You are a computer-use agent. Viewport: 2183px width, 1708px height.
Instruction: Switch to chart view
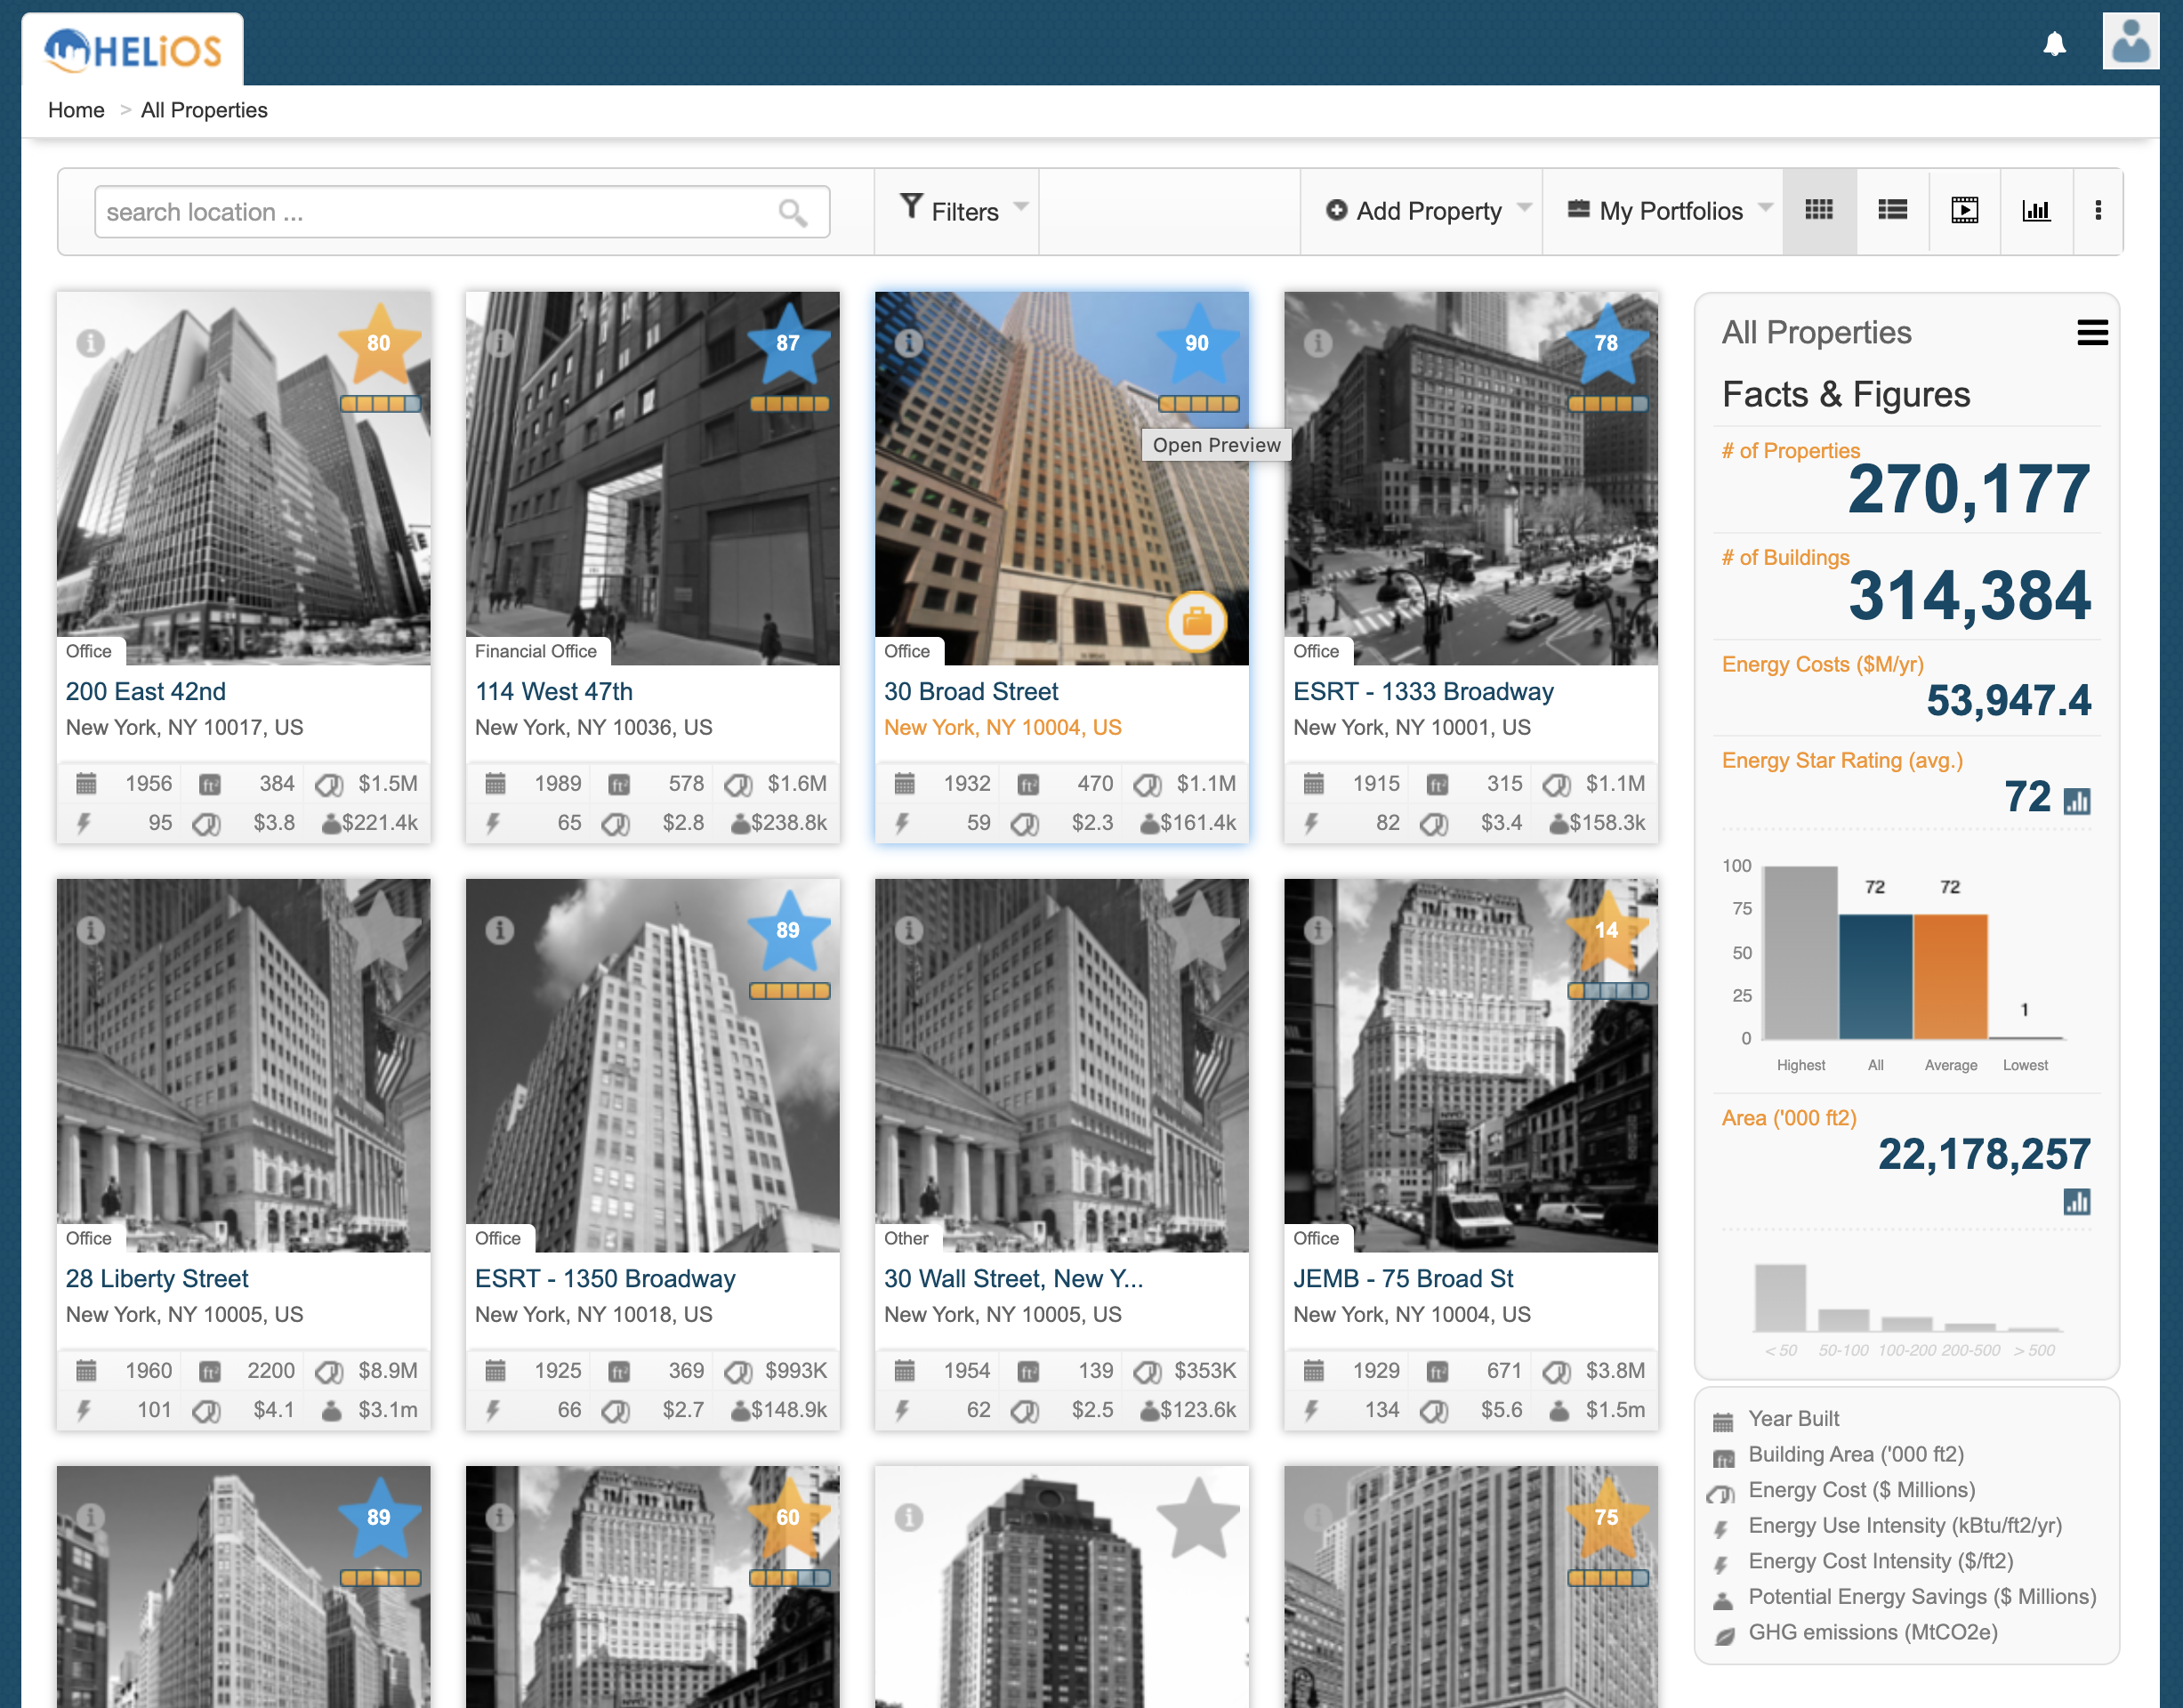coord(2036,210)
